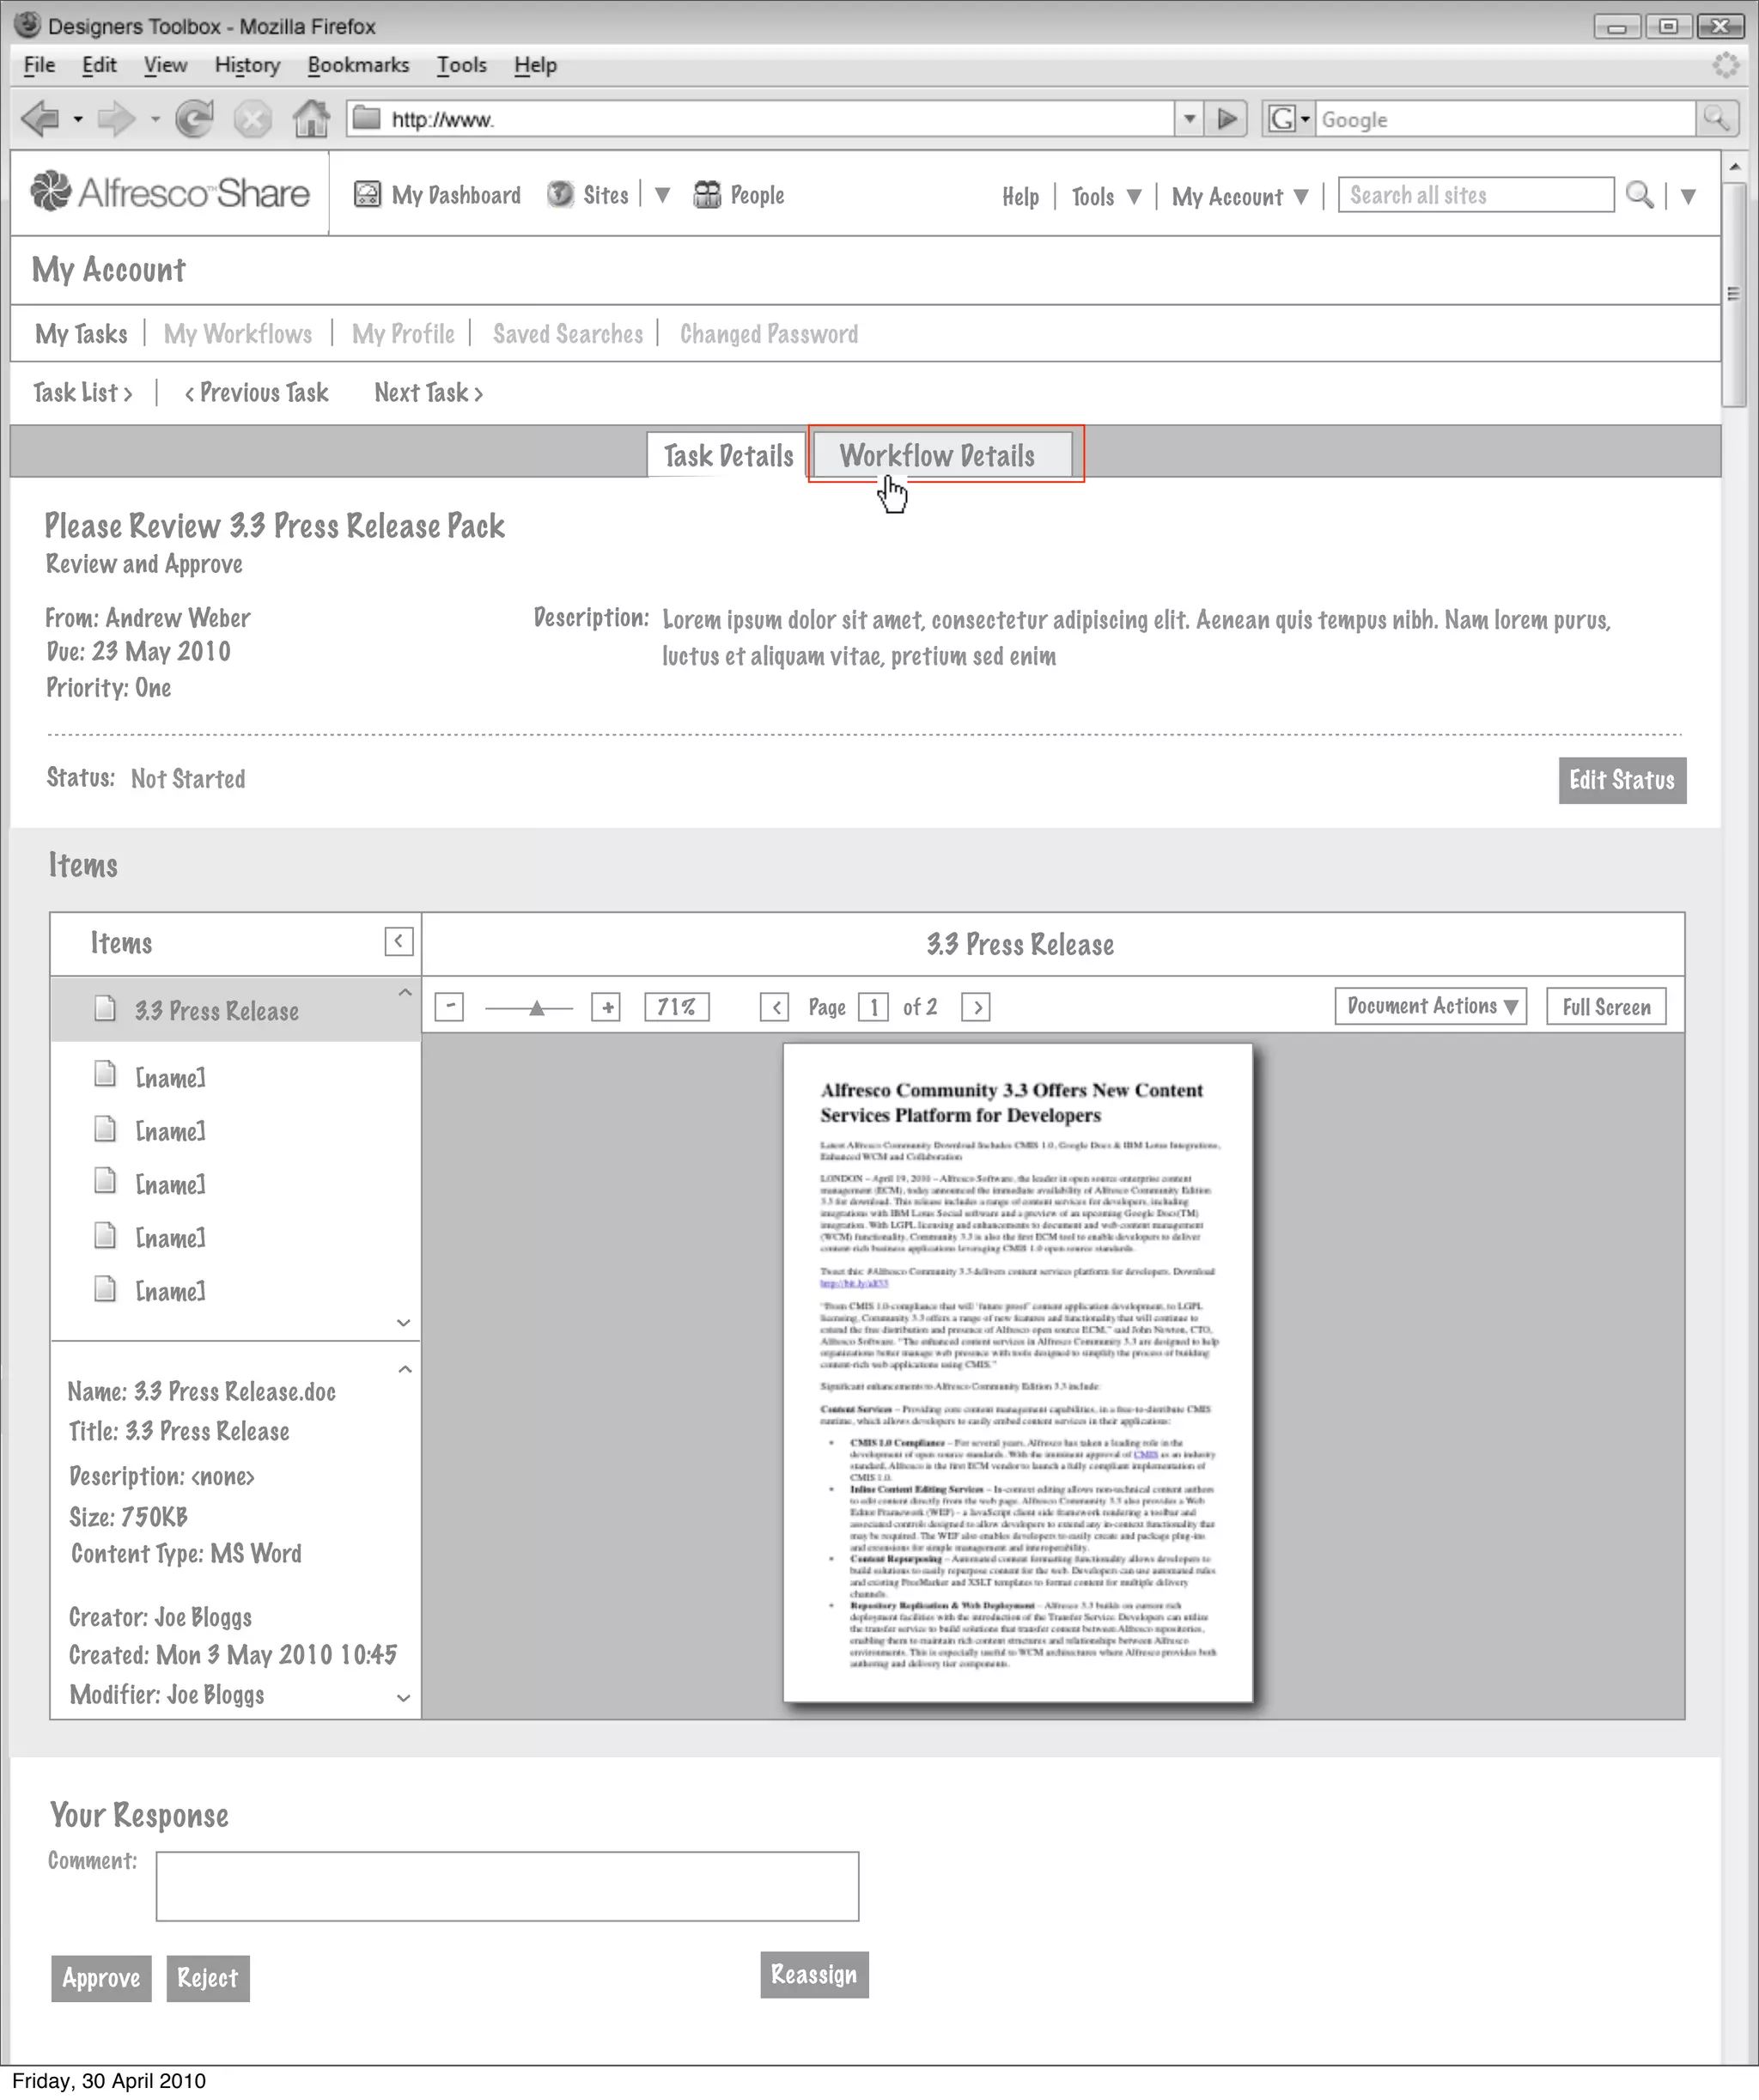Collapse the Items side panel
1759x2100 pixels.
click(398, 941)
